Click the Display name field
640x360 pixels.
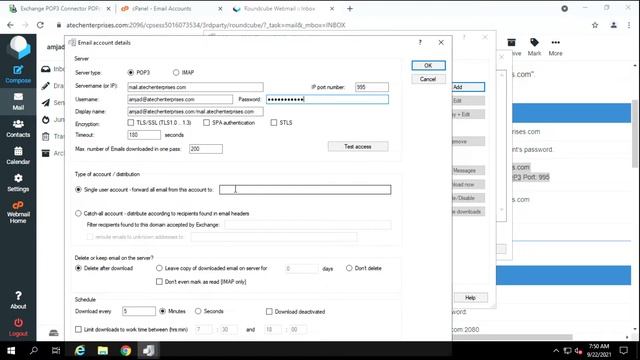pyautogui.click(x=195, y=111)
